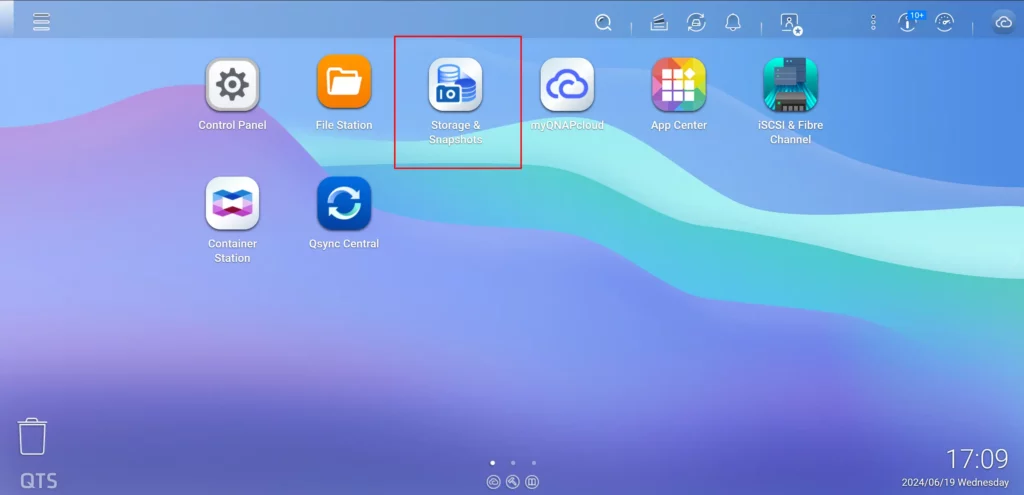This screenshot has height=495, width=1024.
Task: Expand the three-dot more options menu
Action: pos(873,22)
